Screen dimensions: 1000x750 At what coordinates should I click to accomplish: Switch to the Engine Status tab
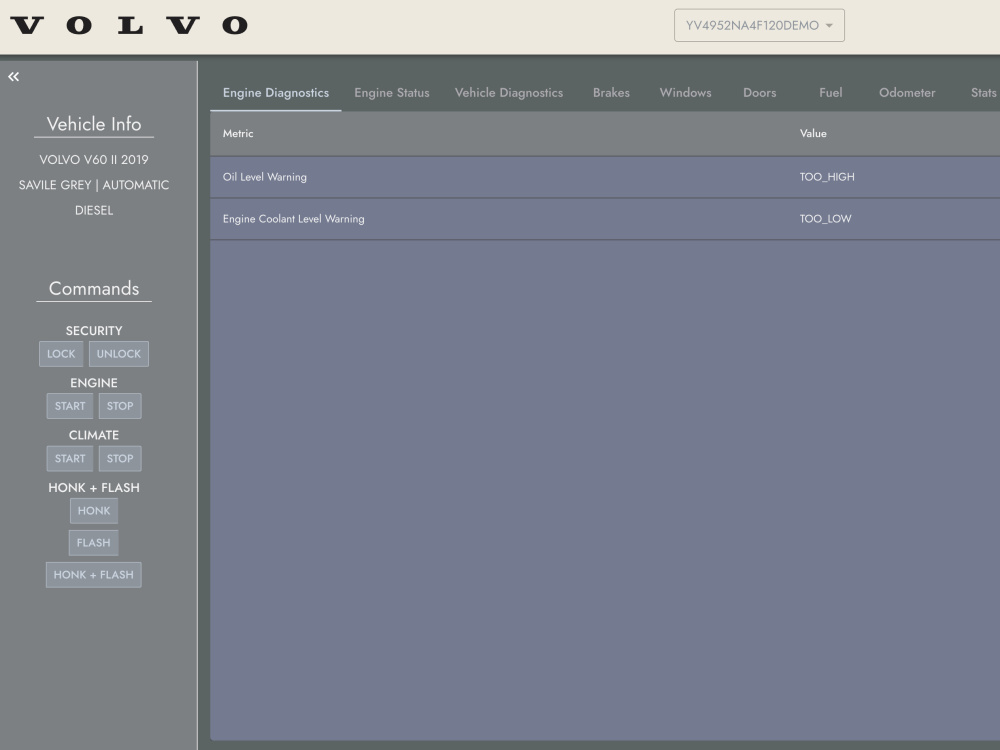pyautogui.click(x=392, y=92)
